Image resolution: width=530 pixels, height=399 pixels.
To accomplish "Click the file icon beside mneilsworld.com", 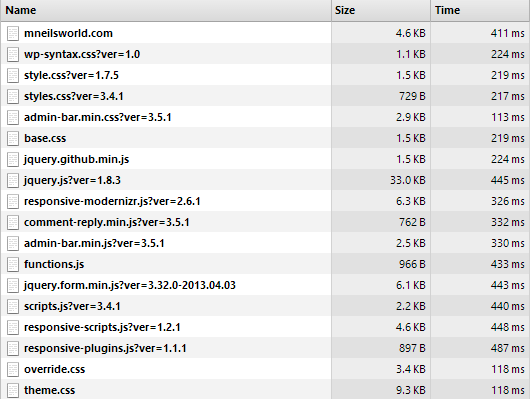I will click(x=13, y=33).
